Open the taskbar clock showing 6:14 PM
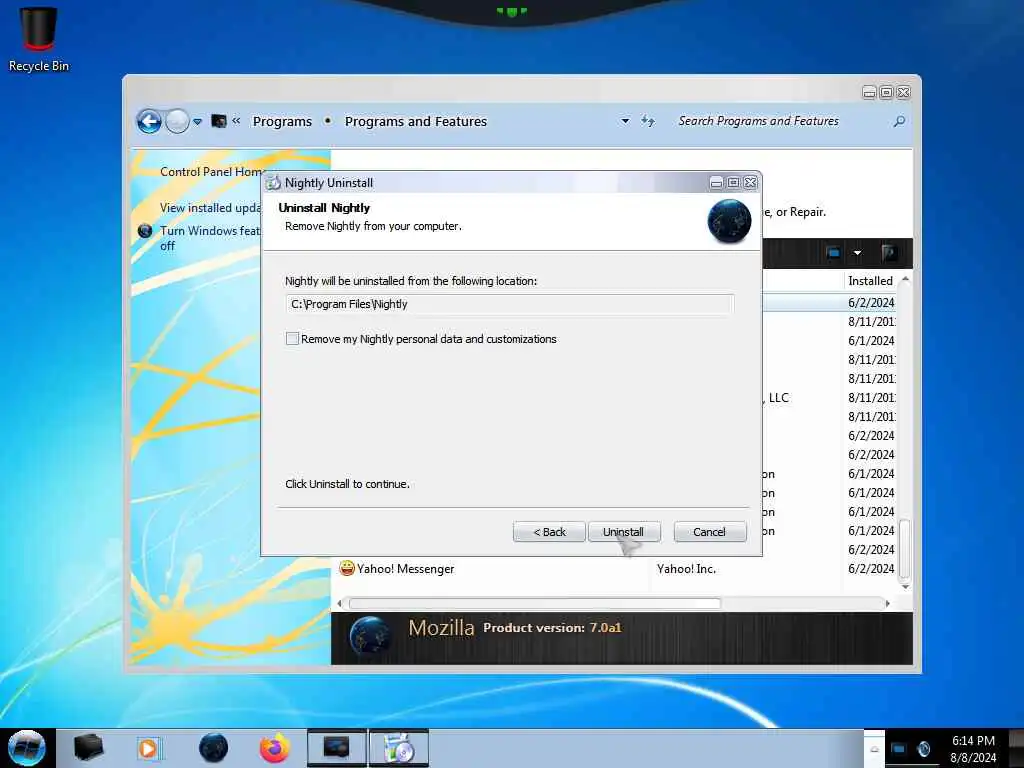This screenshot has width=1024, height=768. tap(973, 749)
